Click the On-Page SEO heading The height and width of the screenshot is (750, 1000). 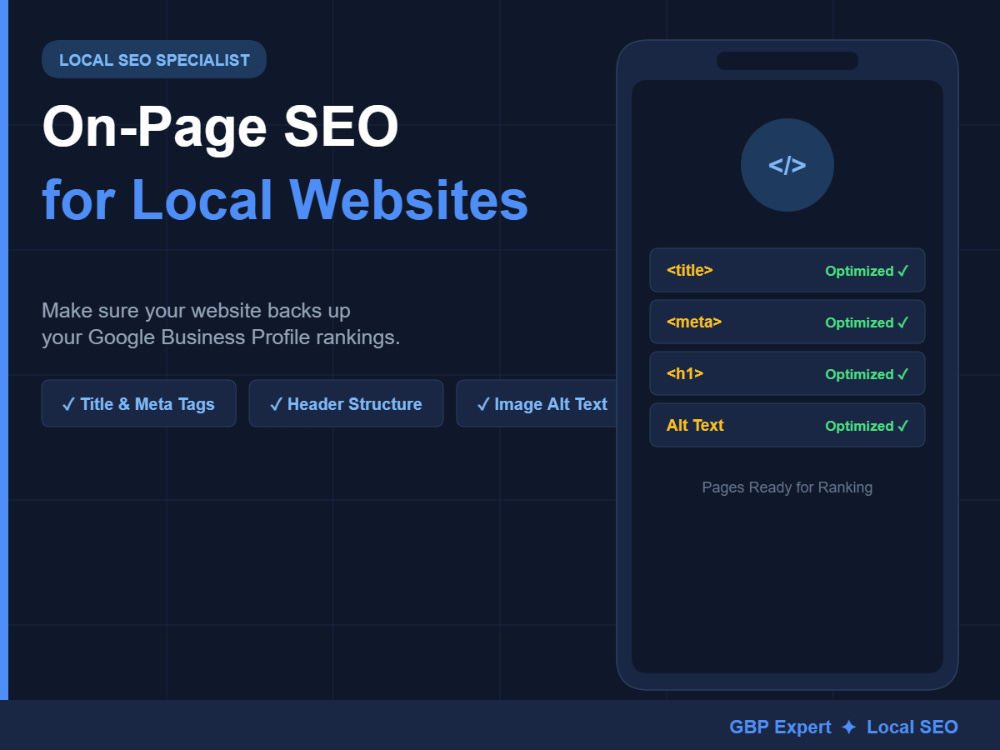(220, 127)
